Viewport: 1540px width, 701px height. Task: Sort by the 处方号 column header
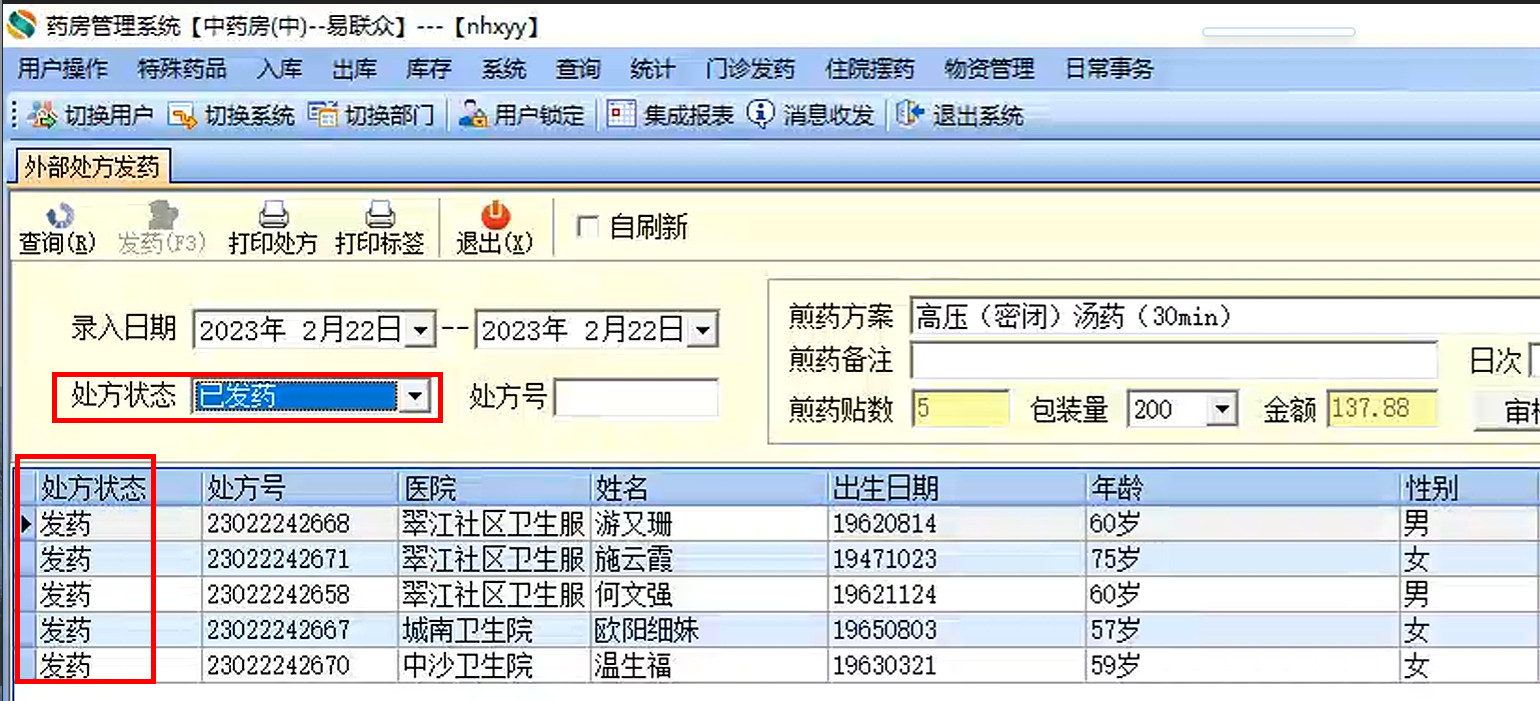(299, 488)
